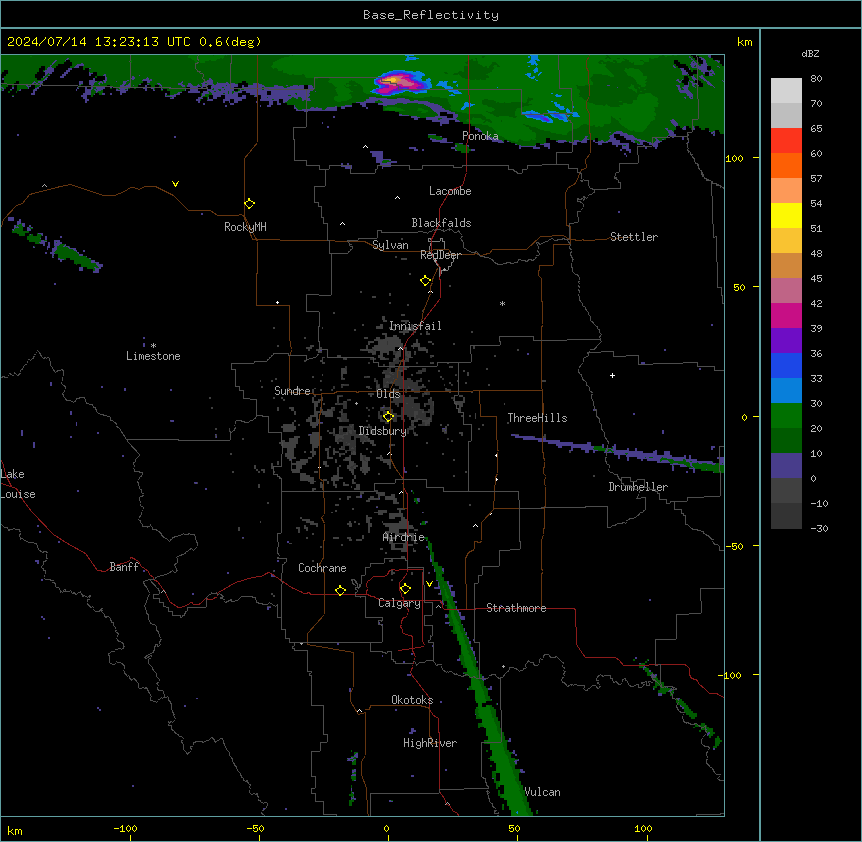This screenshot has height=842, width=862.
Task: Click the ThreeHills label
Action: 537,418
